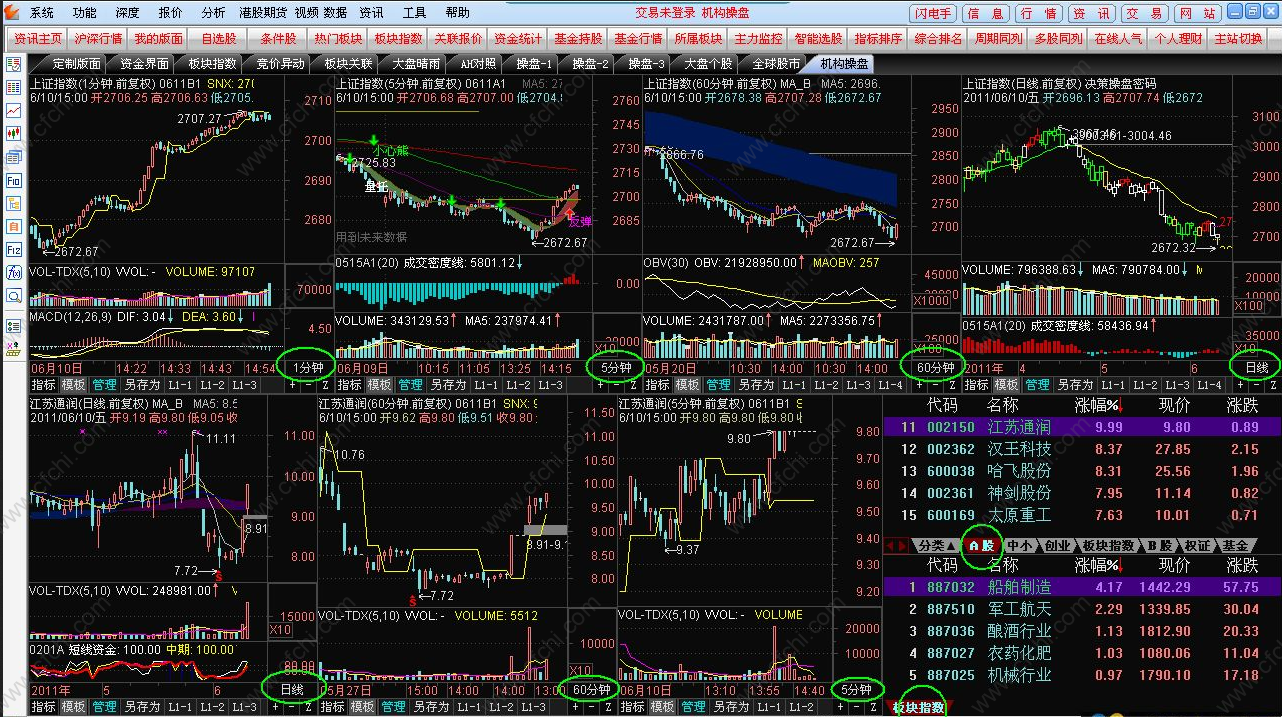Click Z button on 1分钟 index chart
The image size is (1282, 717).
tap(323, 384)
